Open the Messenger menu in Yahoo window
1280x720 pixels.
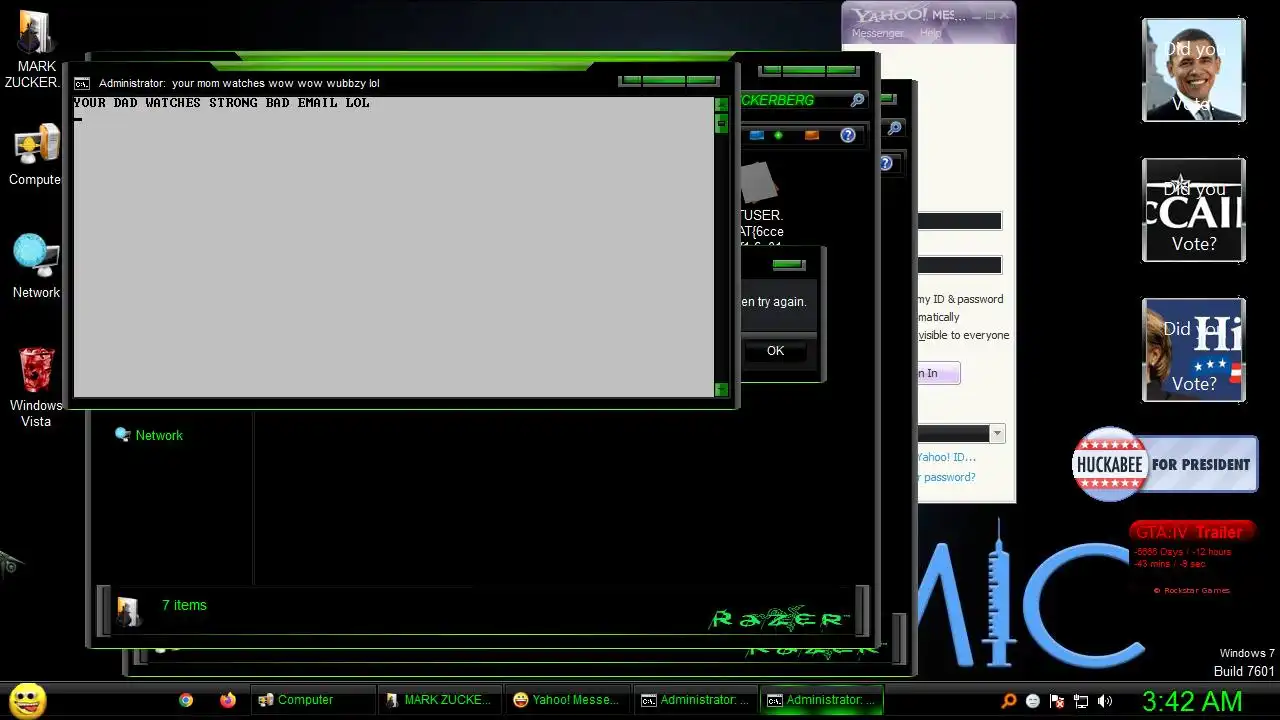[877, 33]
